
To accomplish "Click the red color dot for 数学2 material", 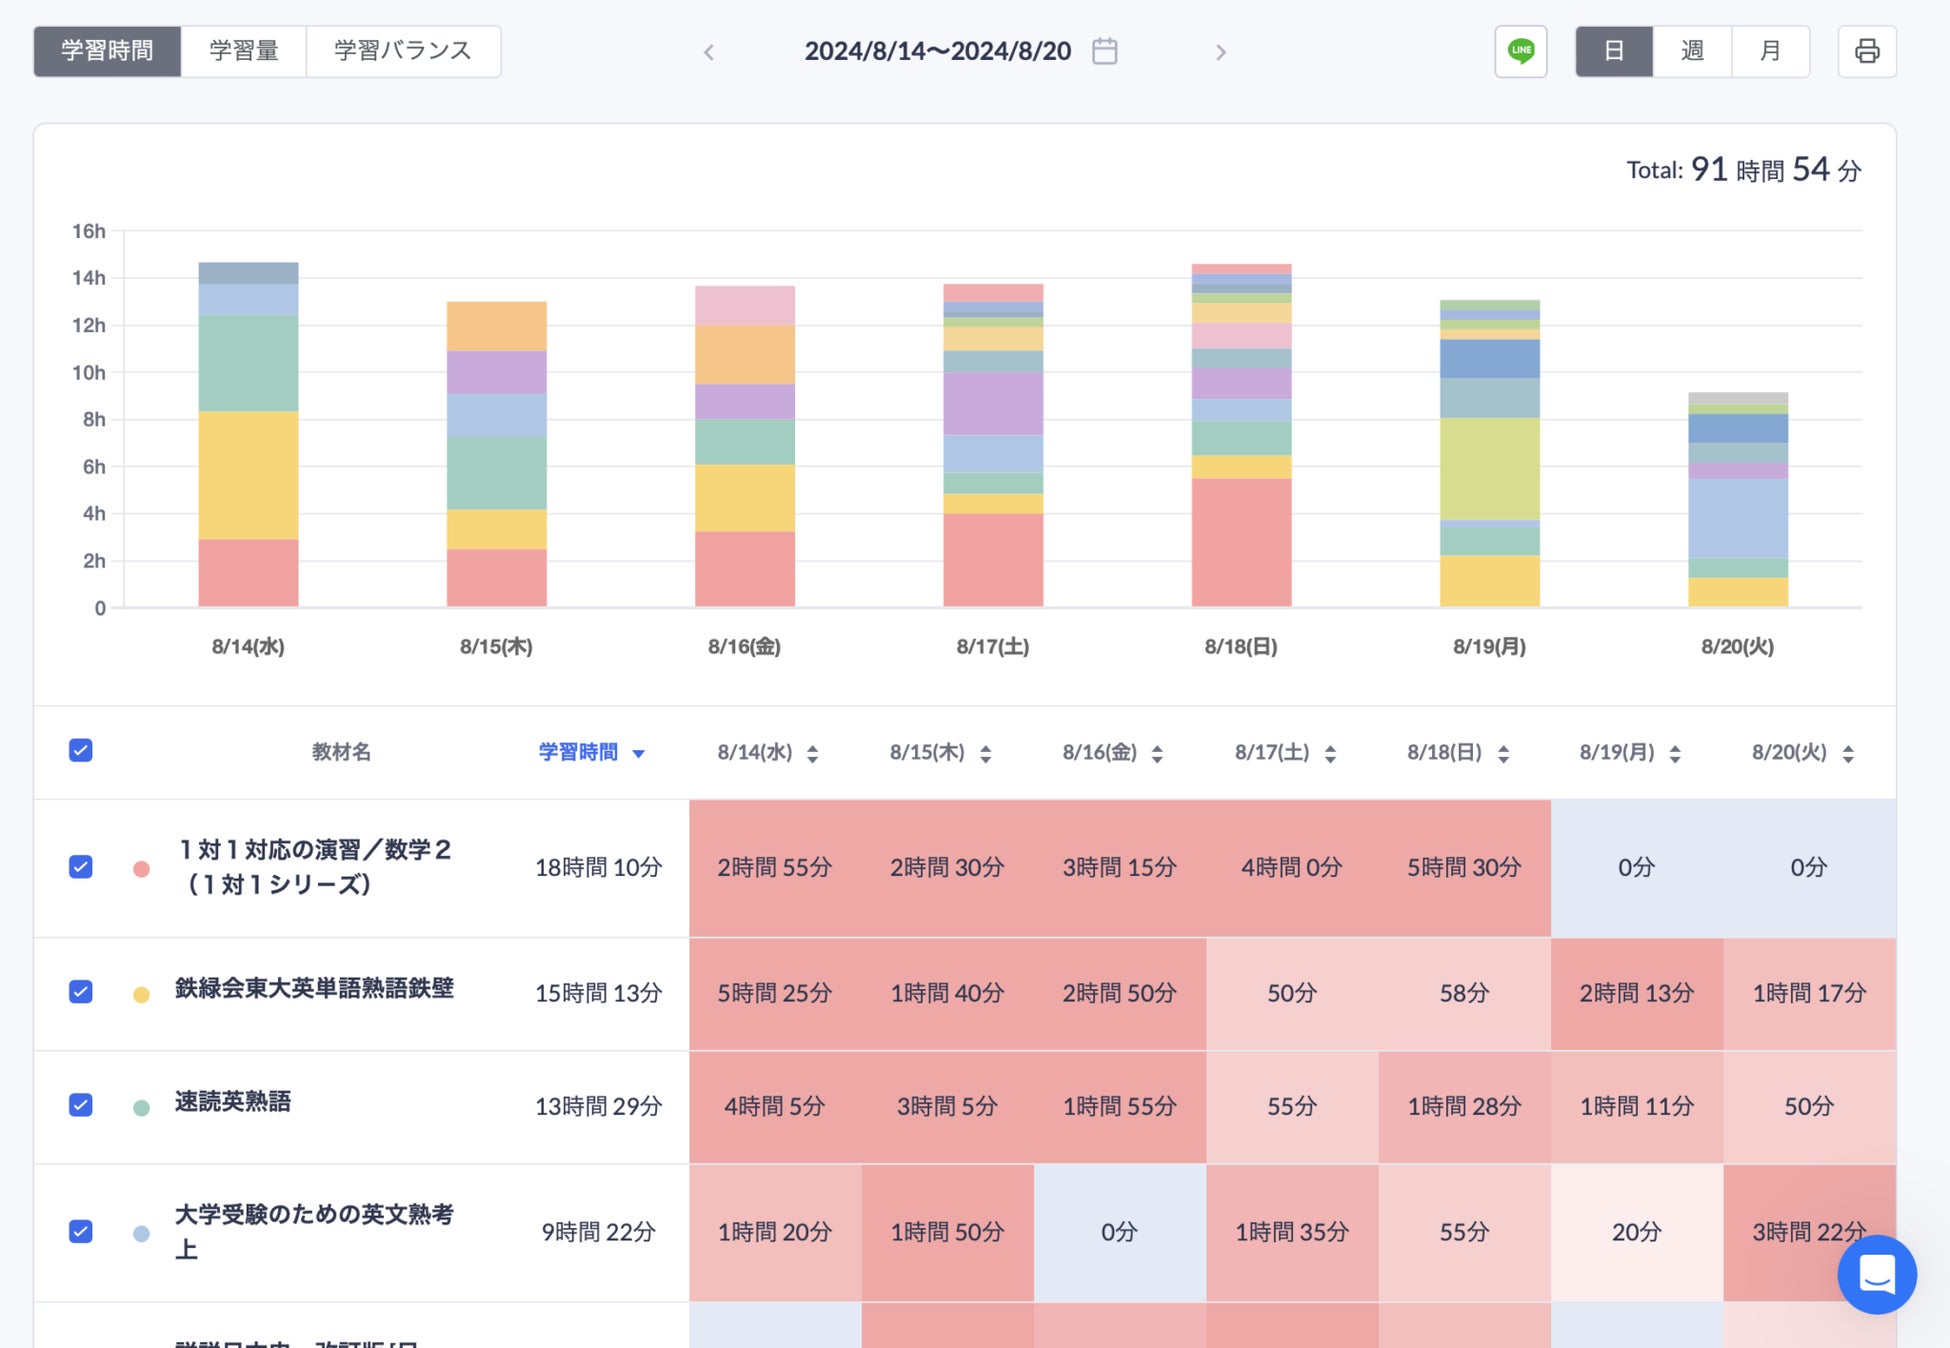I will [x=142, y=869].
